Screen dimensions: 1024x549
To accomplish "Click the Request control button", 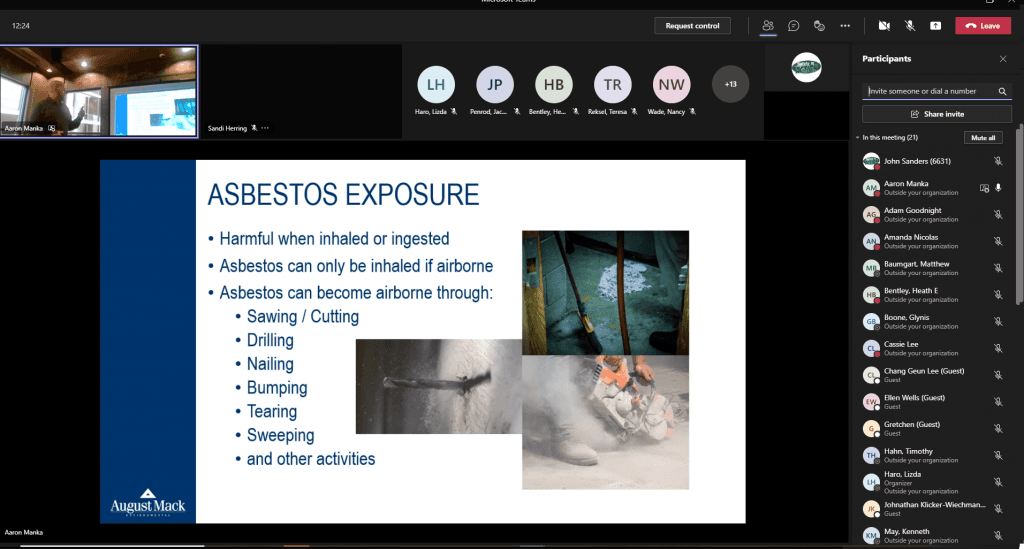I will point(692,25).
